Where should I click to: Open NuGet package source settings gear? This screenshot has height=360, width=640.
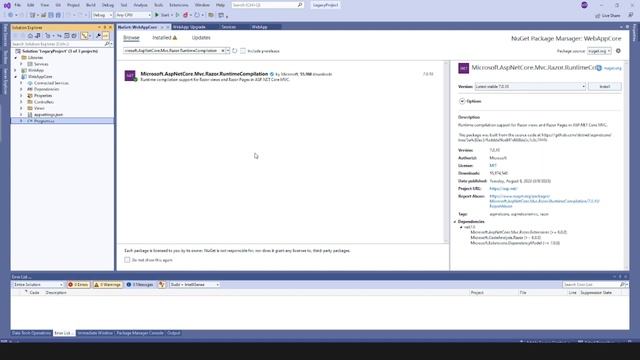(x=618, y=51)
